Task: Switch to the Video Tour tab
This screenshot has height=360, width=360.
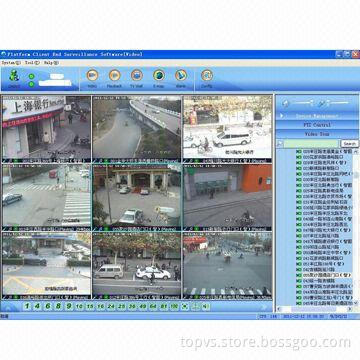Action: point(317,134)
